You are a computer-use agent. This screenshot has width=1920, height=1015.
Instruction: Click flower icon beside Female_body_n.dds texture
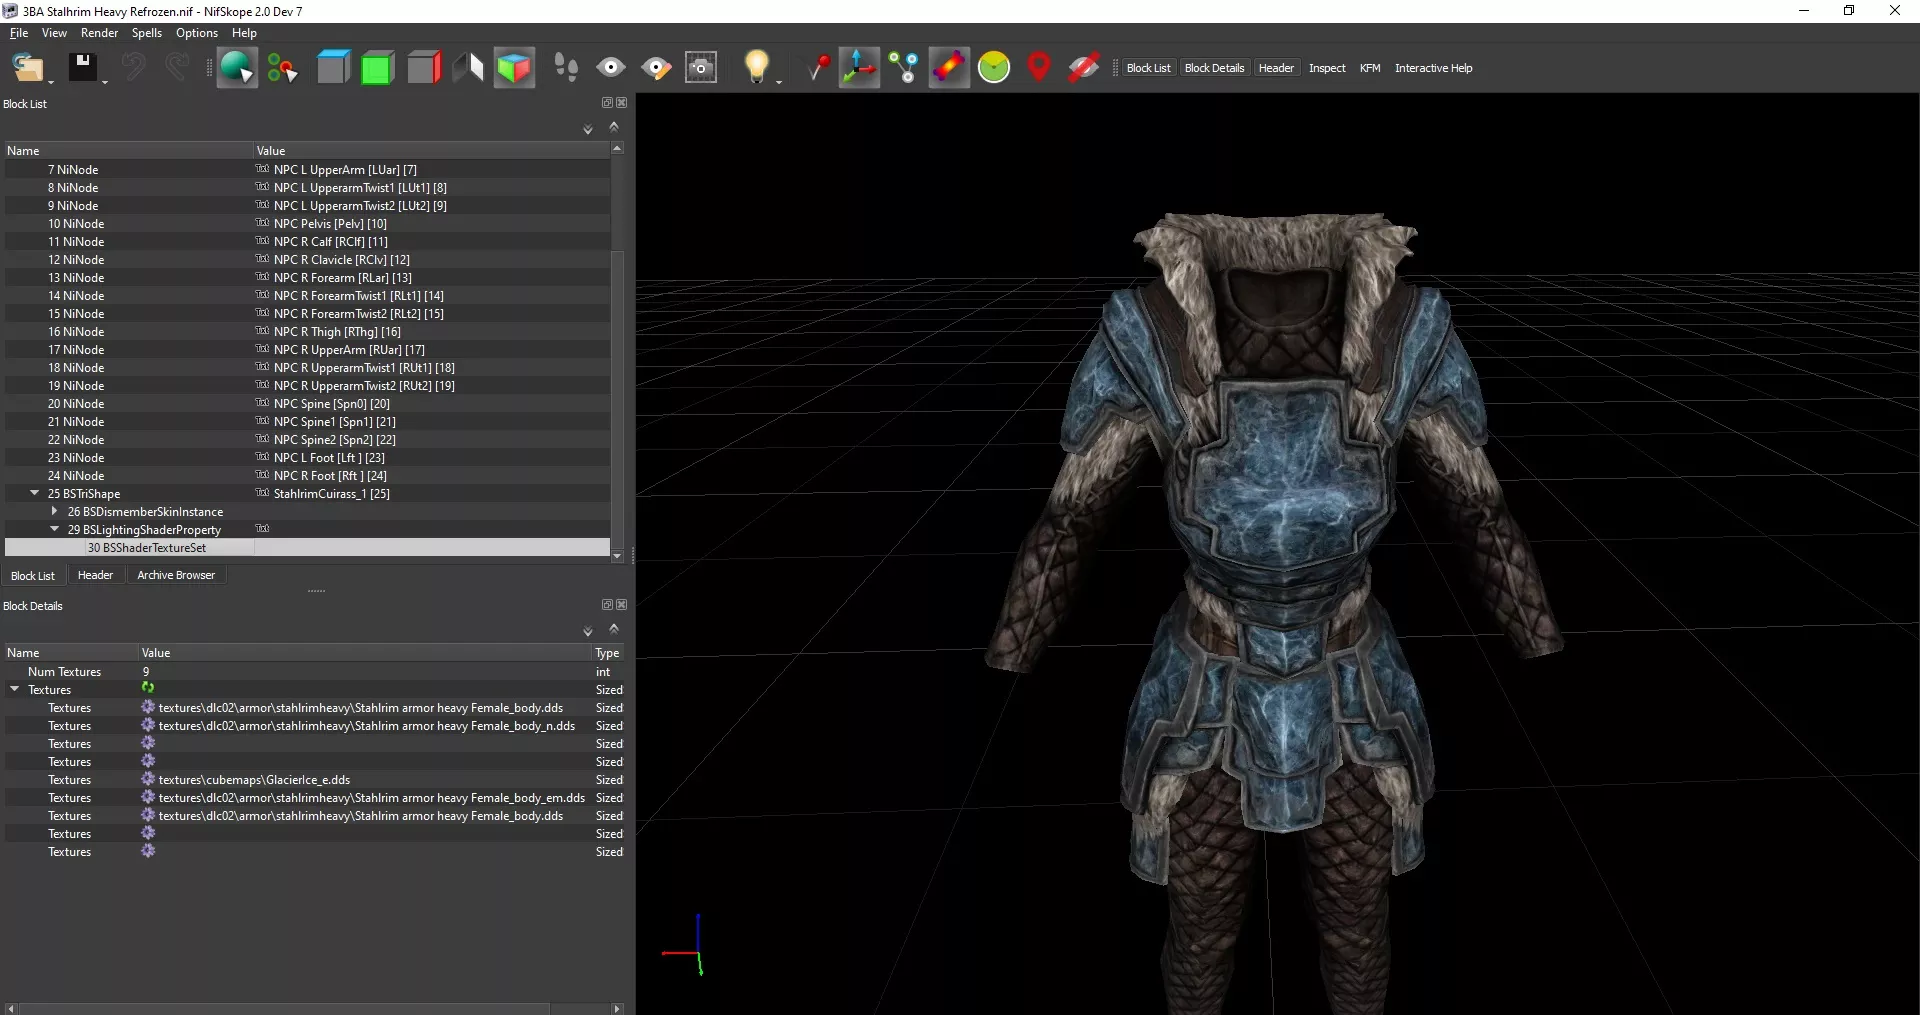pyautogui.click(x=148, y=725)
